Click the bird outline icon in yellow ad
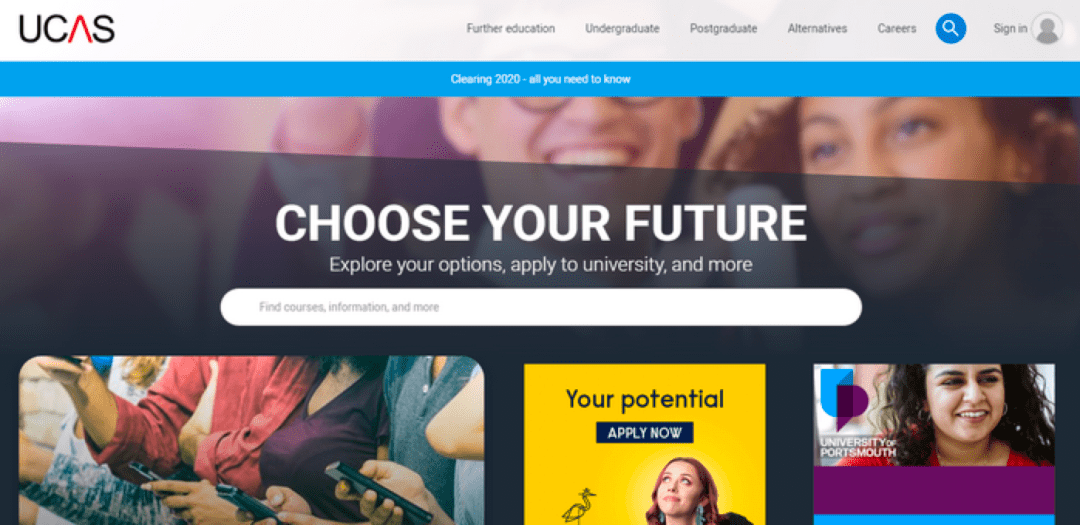This screenshot has width=1080, height=525. pyautogui.click(x=579, y=506)
